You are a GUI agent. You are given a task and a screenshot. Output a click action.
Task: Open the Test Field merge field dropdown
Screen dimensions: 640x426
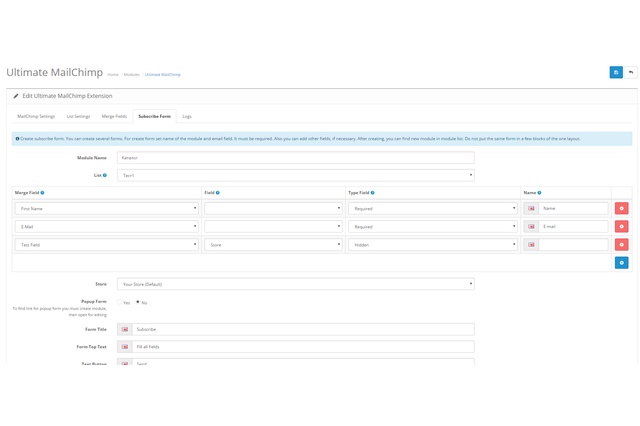point(107,245)
